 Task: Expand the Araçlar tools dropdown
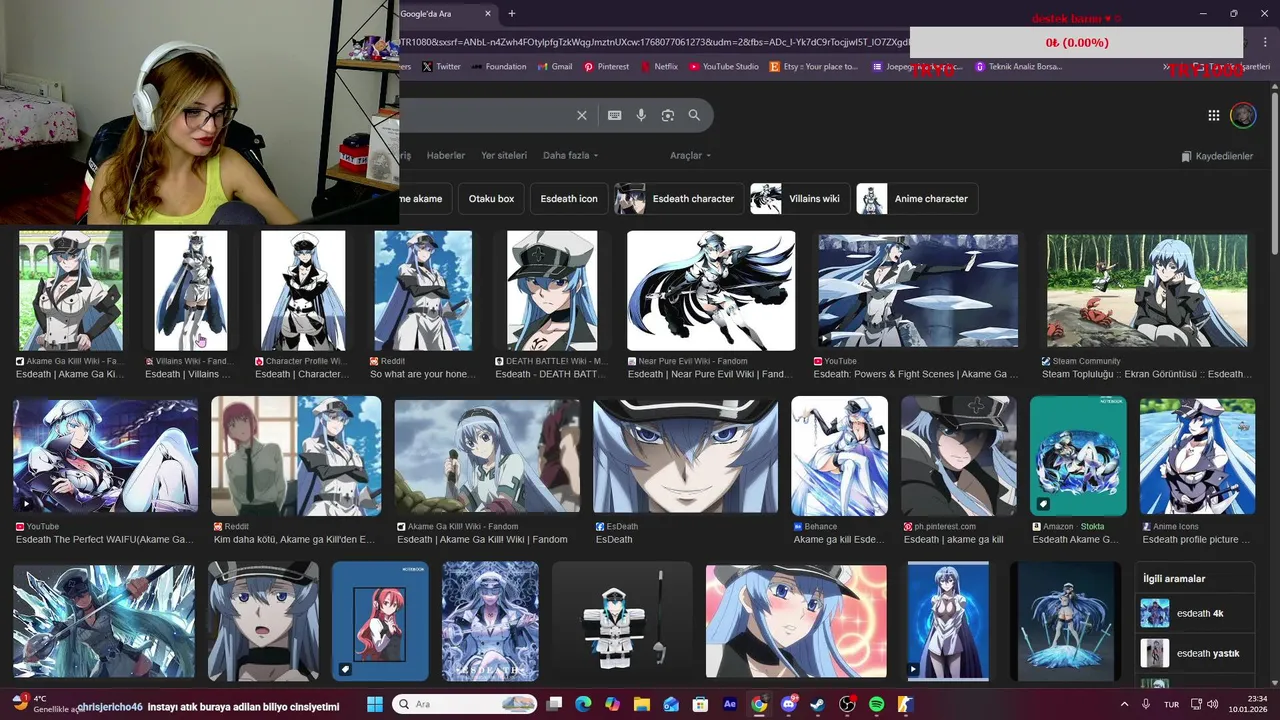pos(690,156)
